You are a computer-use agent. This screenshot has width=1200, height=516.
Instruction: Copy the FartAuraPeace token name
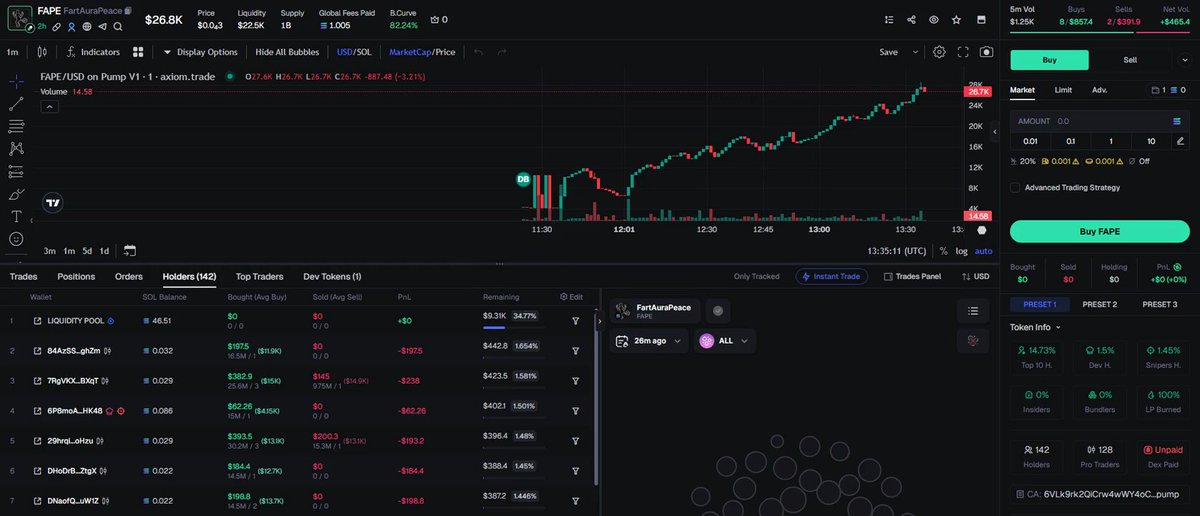pos(127,11)
